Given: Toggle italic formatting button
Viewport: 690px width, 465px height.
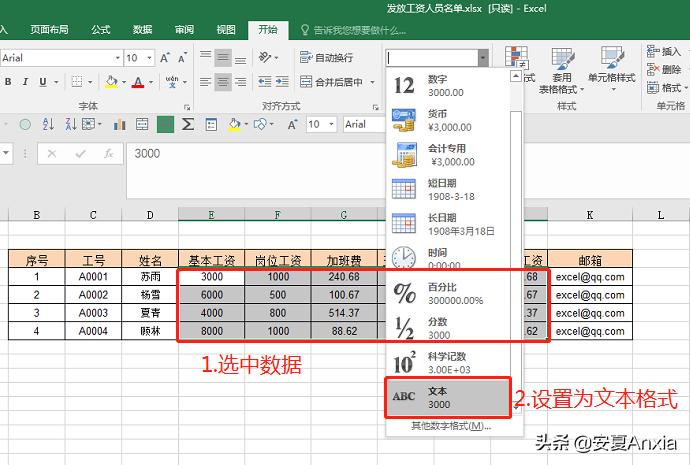Looking at the screenshot, I should pos(26,82).
